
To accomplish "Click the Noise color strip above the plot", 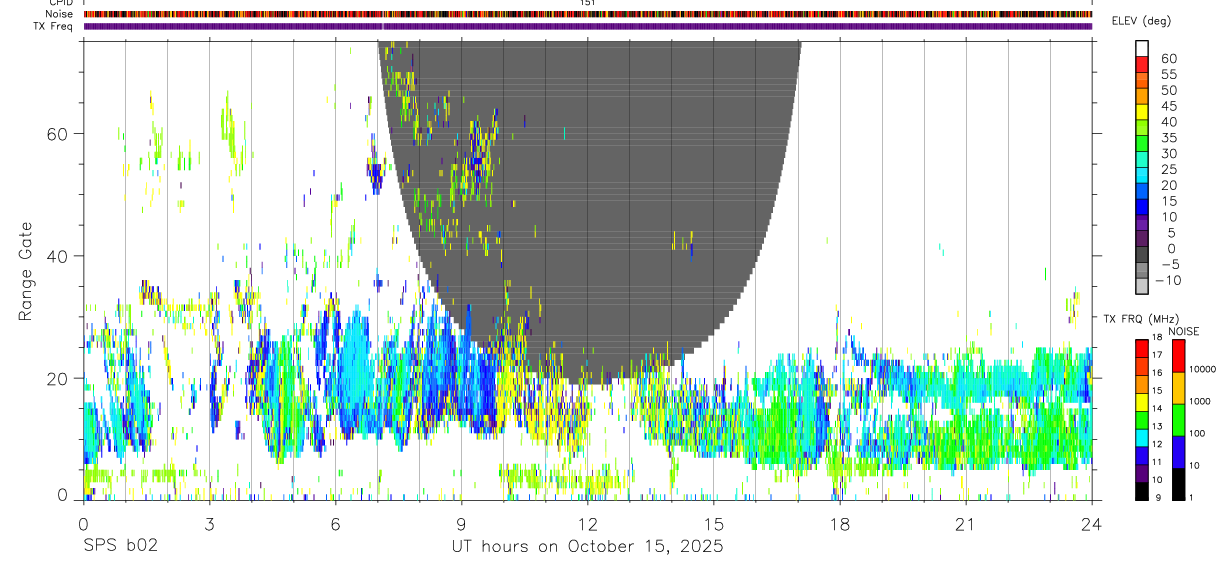I will click(x=587, y=14).
